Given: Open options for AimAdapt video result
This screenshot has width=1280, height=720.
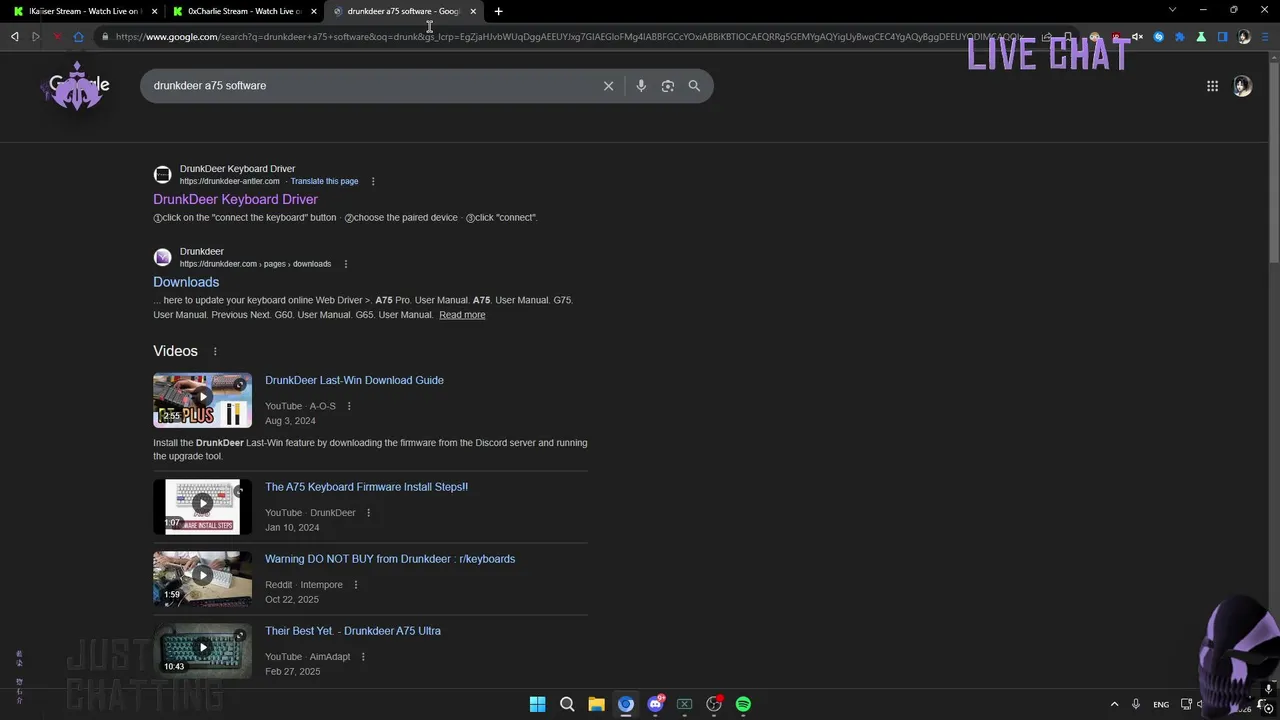Looking at the screenshot, I should point(363,657).
